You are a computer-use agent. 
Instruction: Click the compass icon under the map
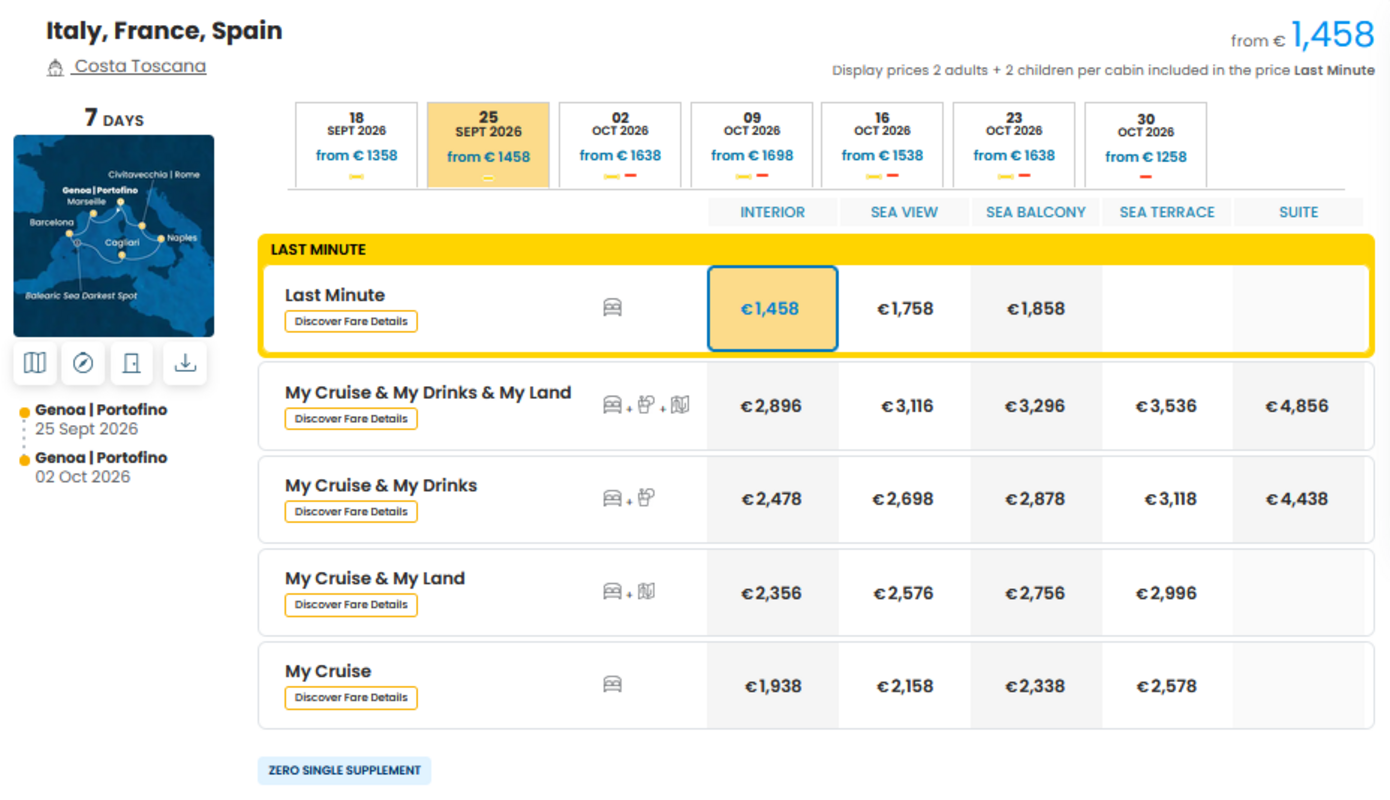83,363
